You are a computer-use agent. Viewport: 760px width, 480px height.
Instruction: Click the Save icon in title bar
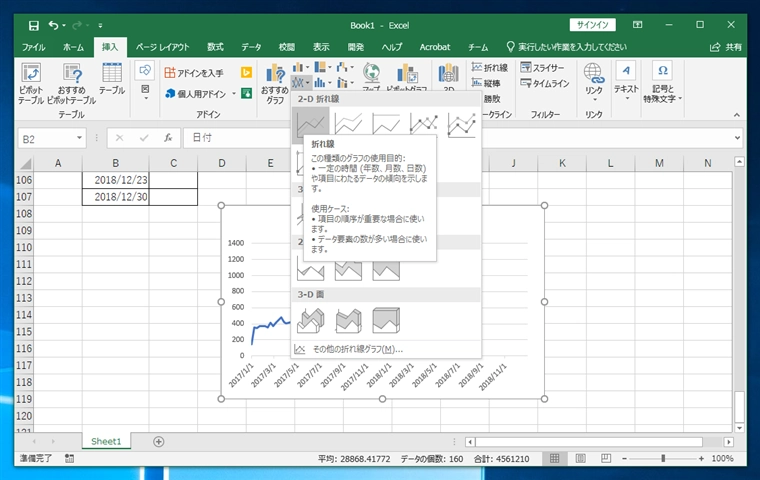[x=34, y=24]
